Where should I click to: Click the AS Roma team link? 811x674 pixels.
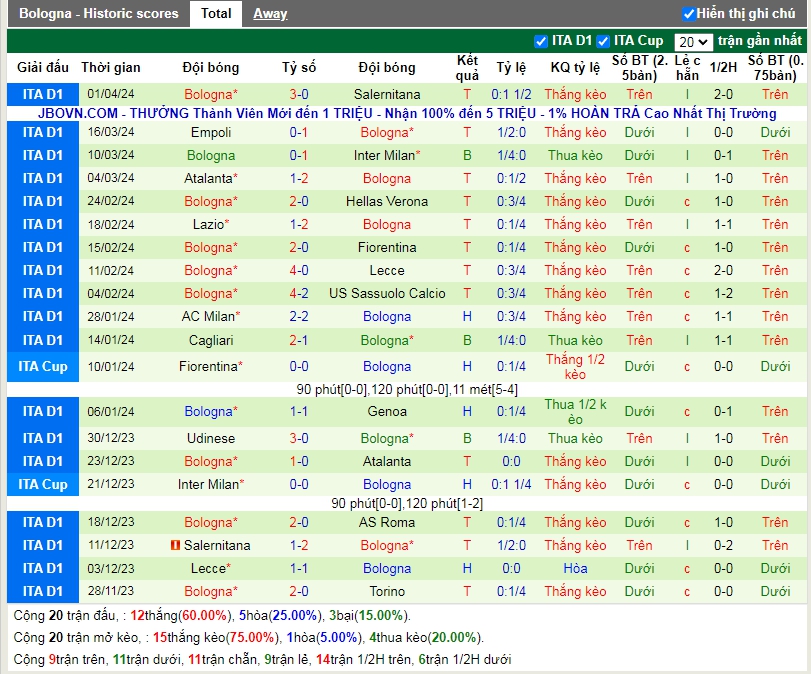[x=386, y=522]
